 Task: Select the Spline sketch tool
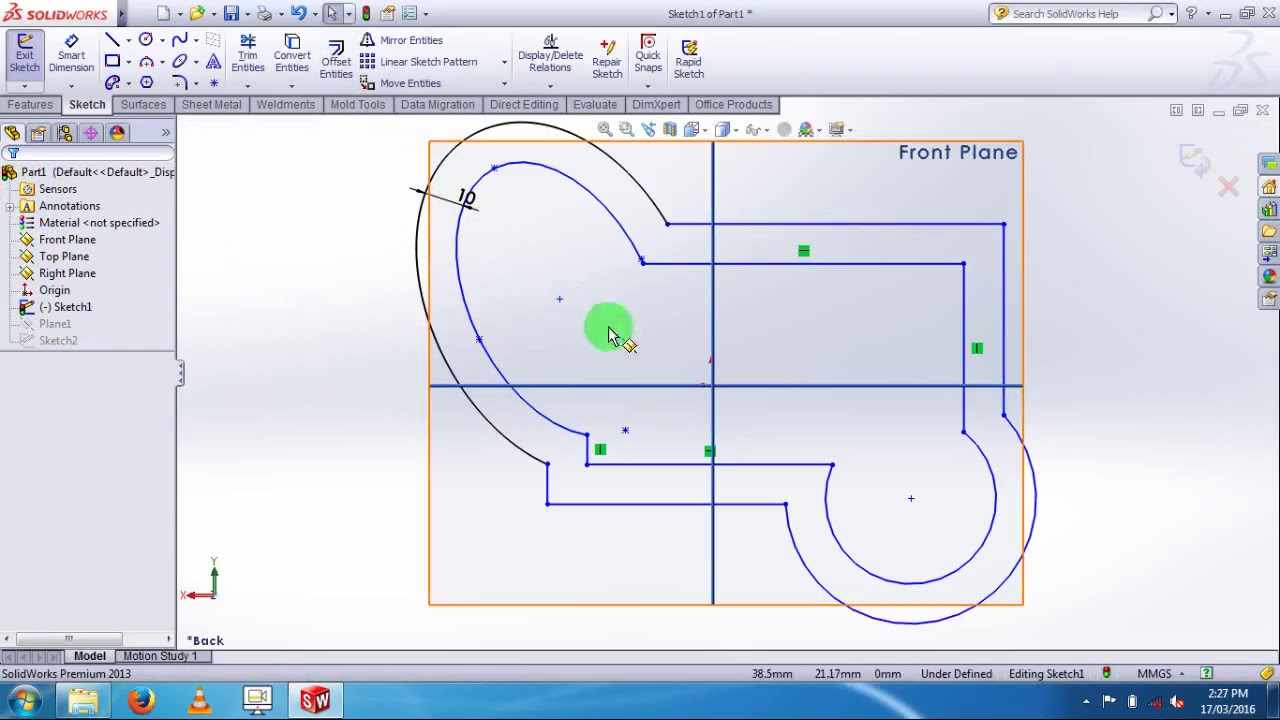tap(180, 40)
